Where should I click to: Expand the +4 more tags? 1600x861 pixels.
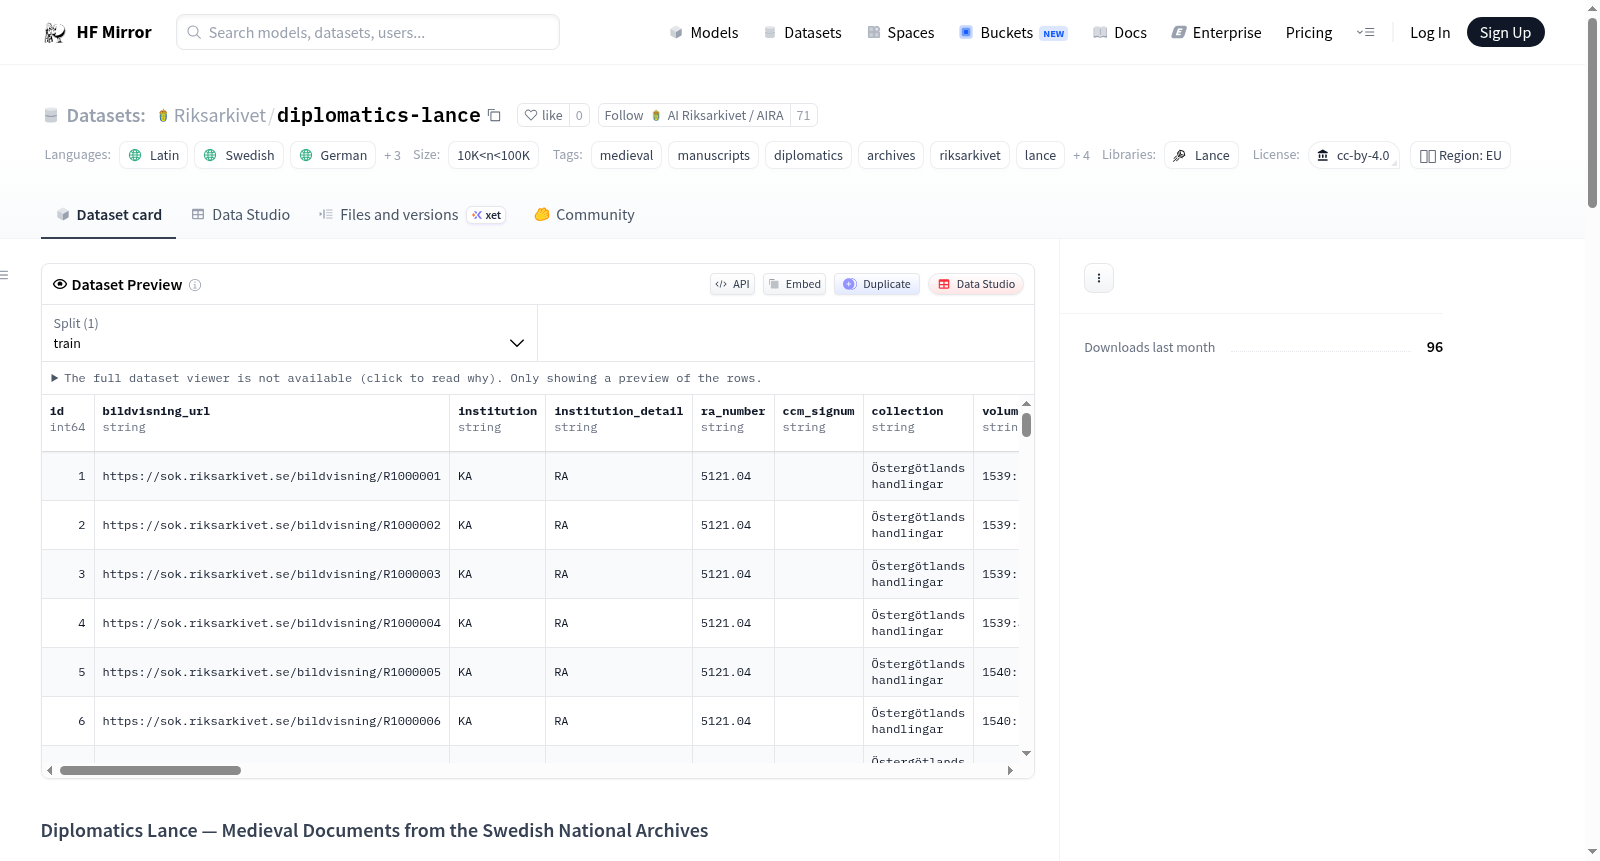[x=1081, y=156]
